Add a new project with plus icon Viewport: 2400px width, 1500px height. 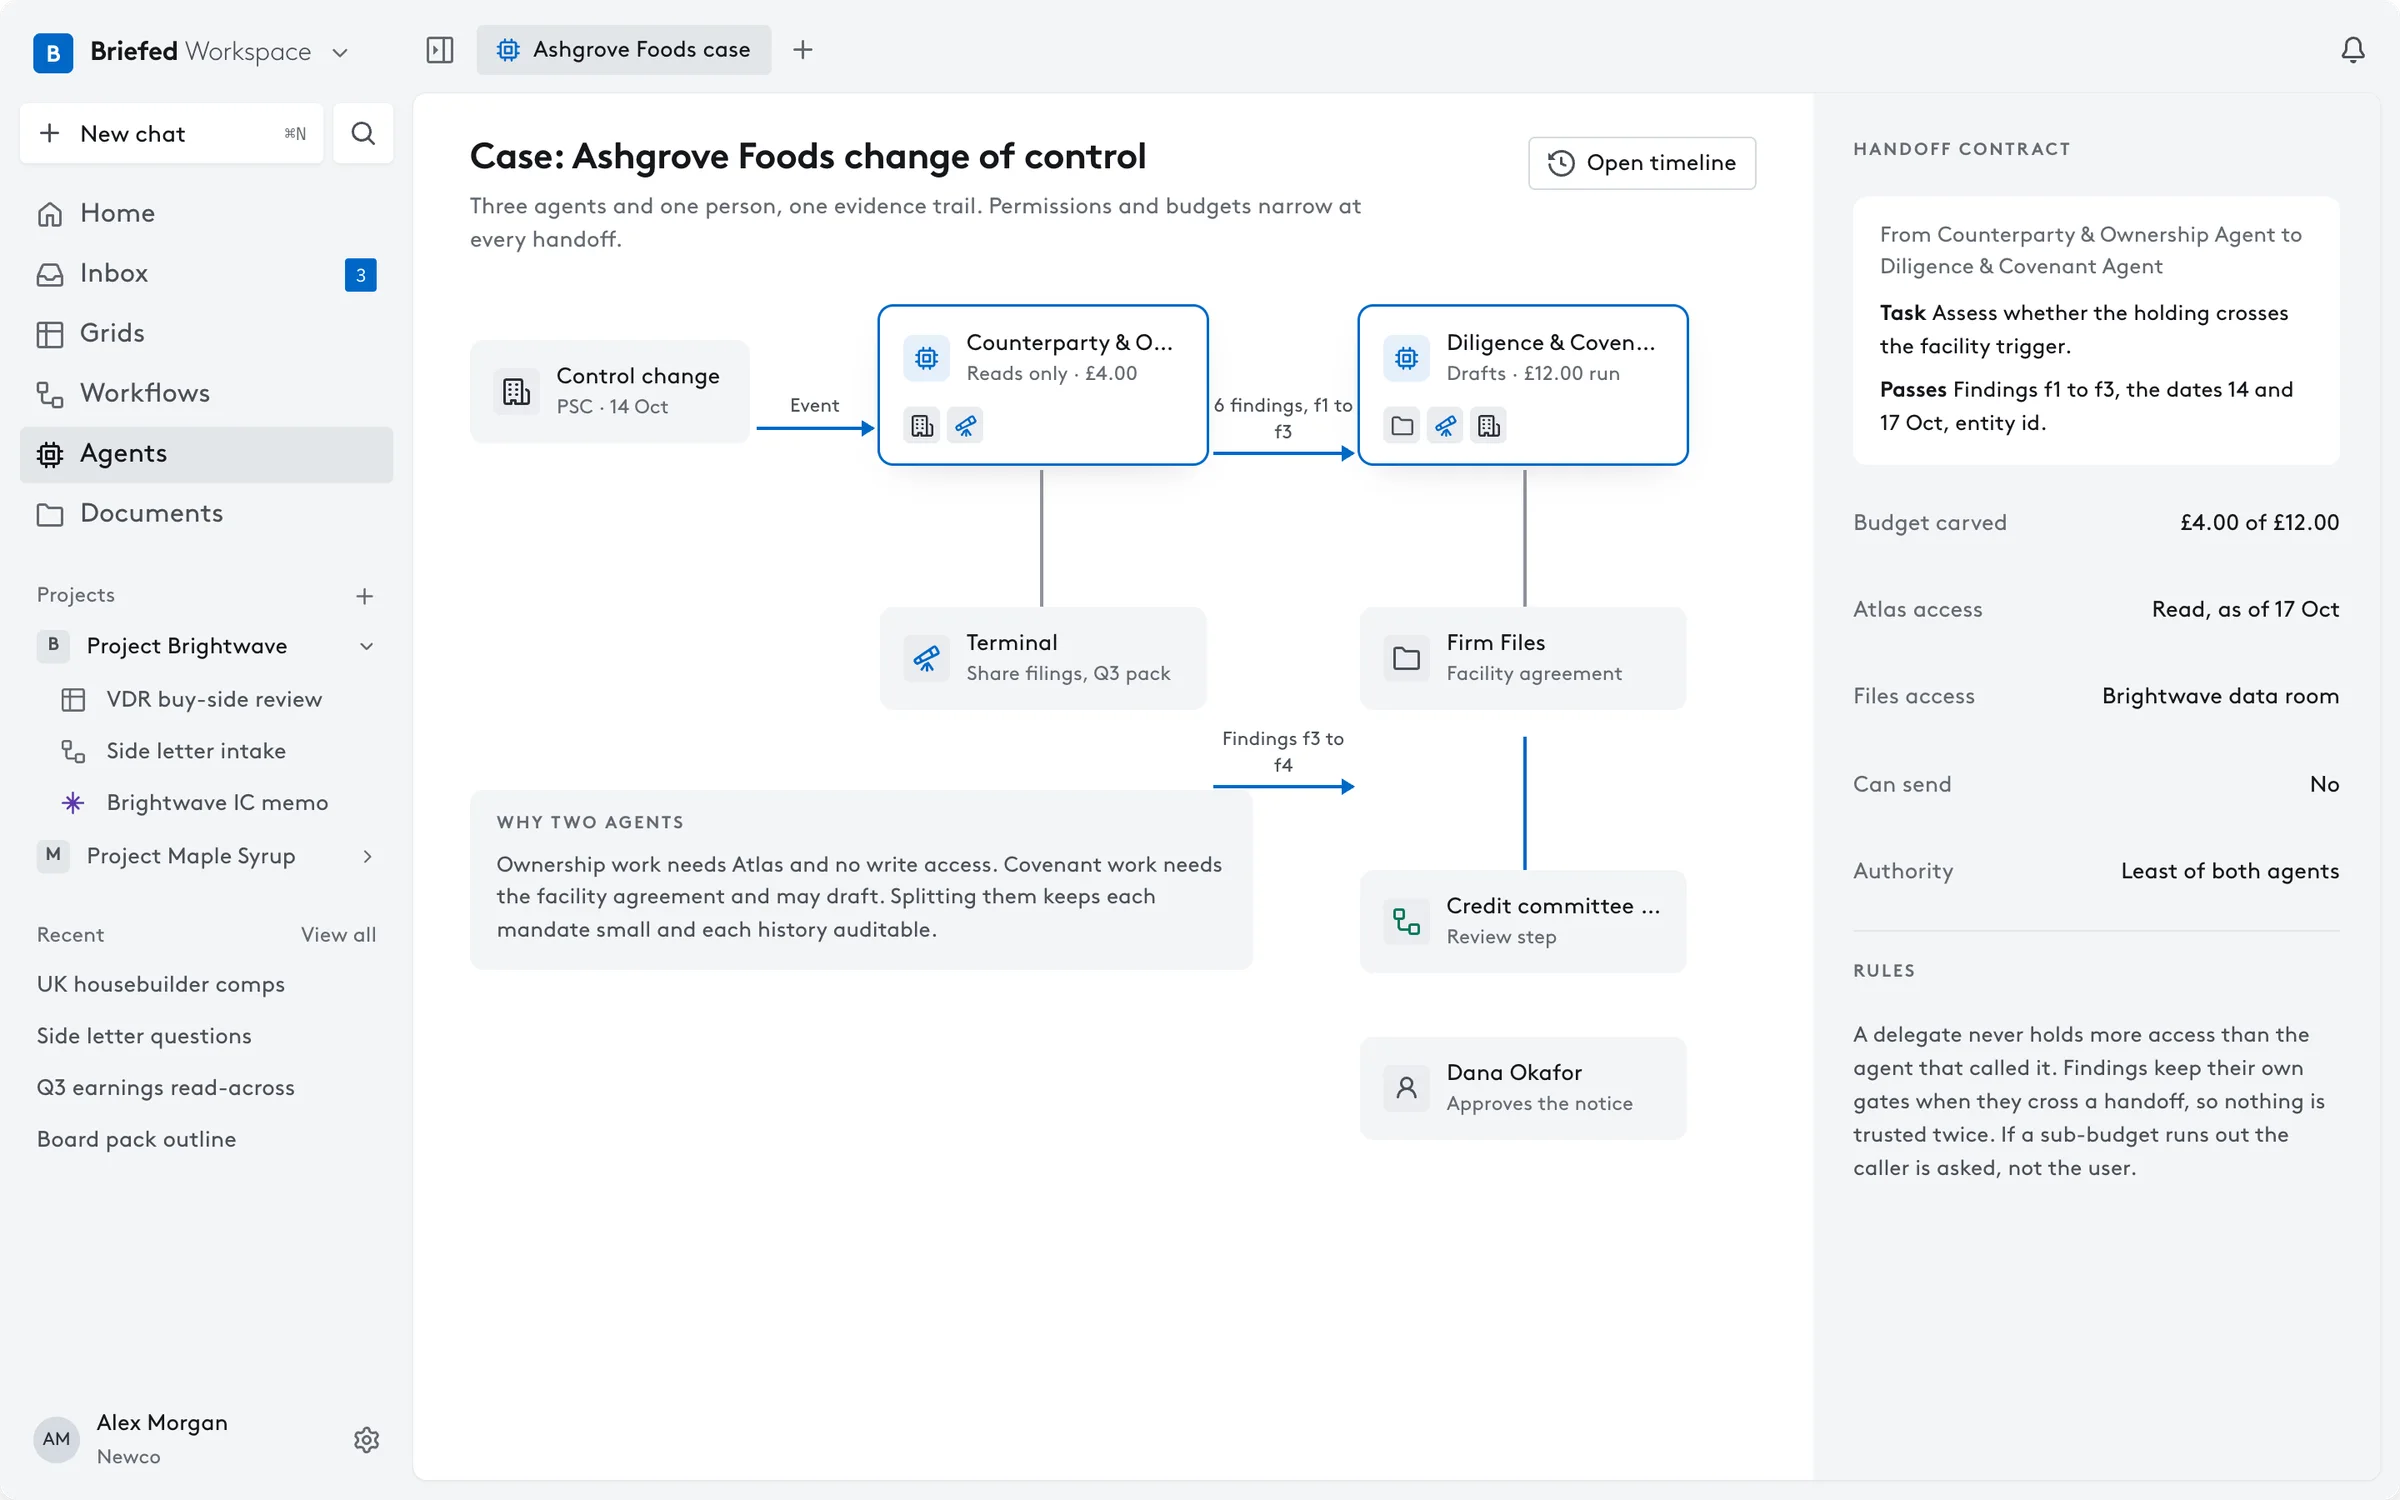(x=364, y=596)
